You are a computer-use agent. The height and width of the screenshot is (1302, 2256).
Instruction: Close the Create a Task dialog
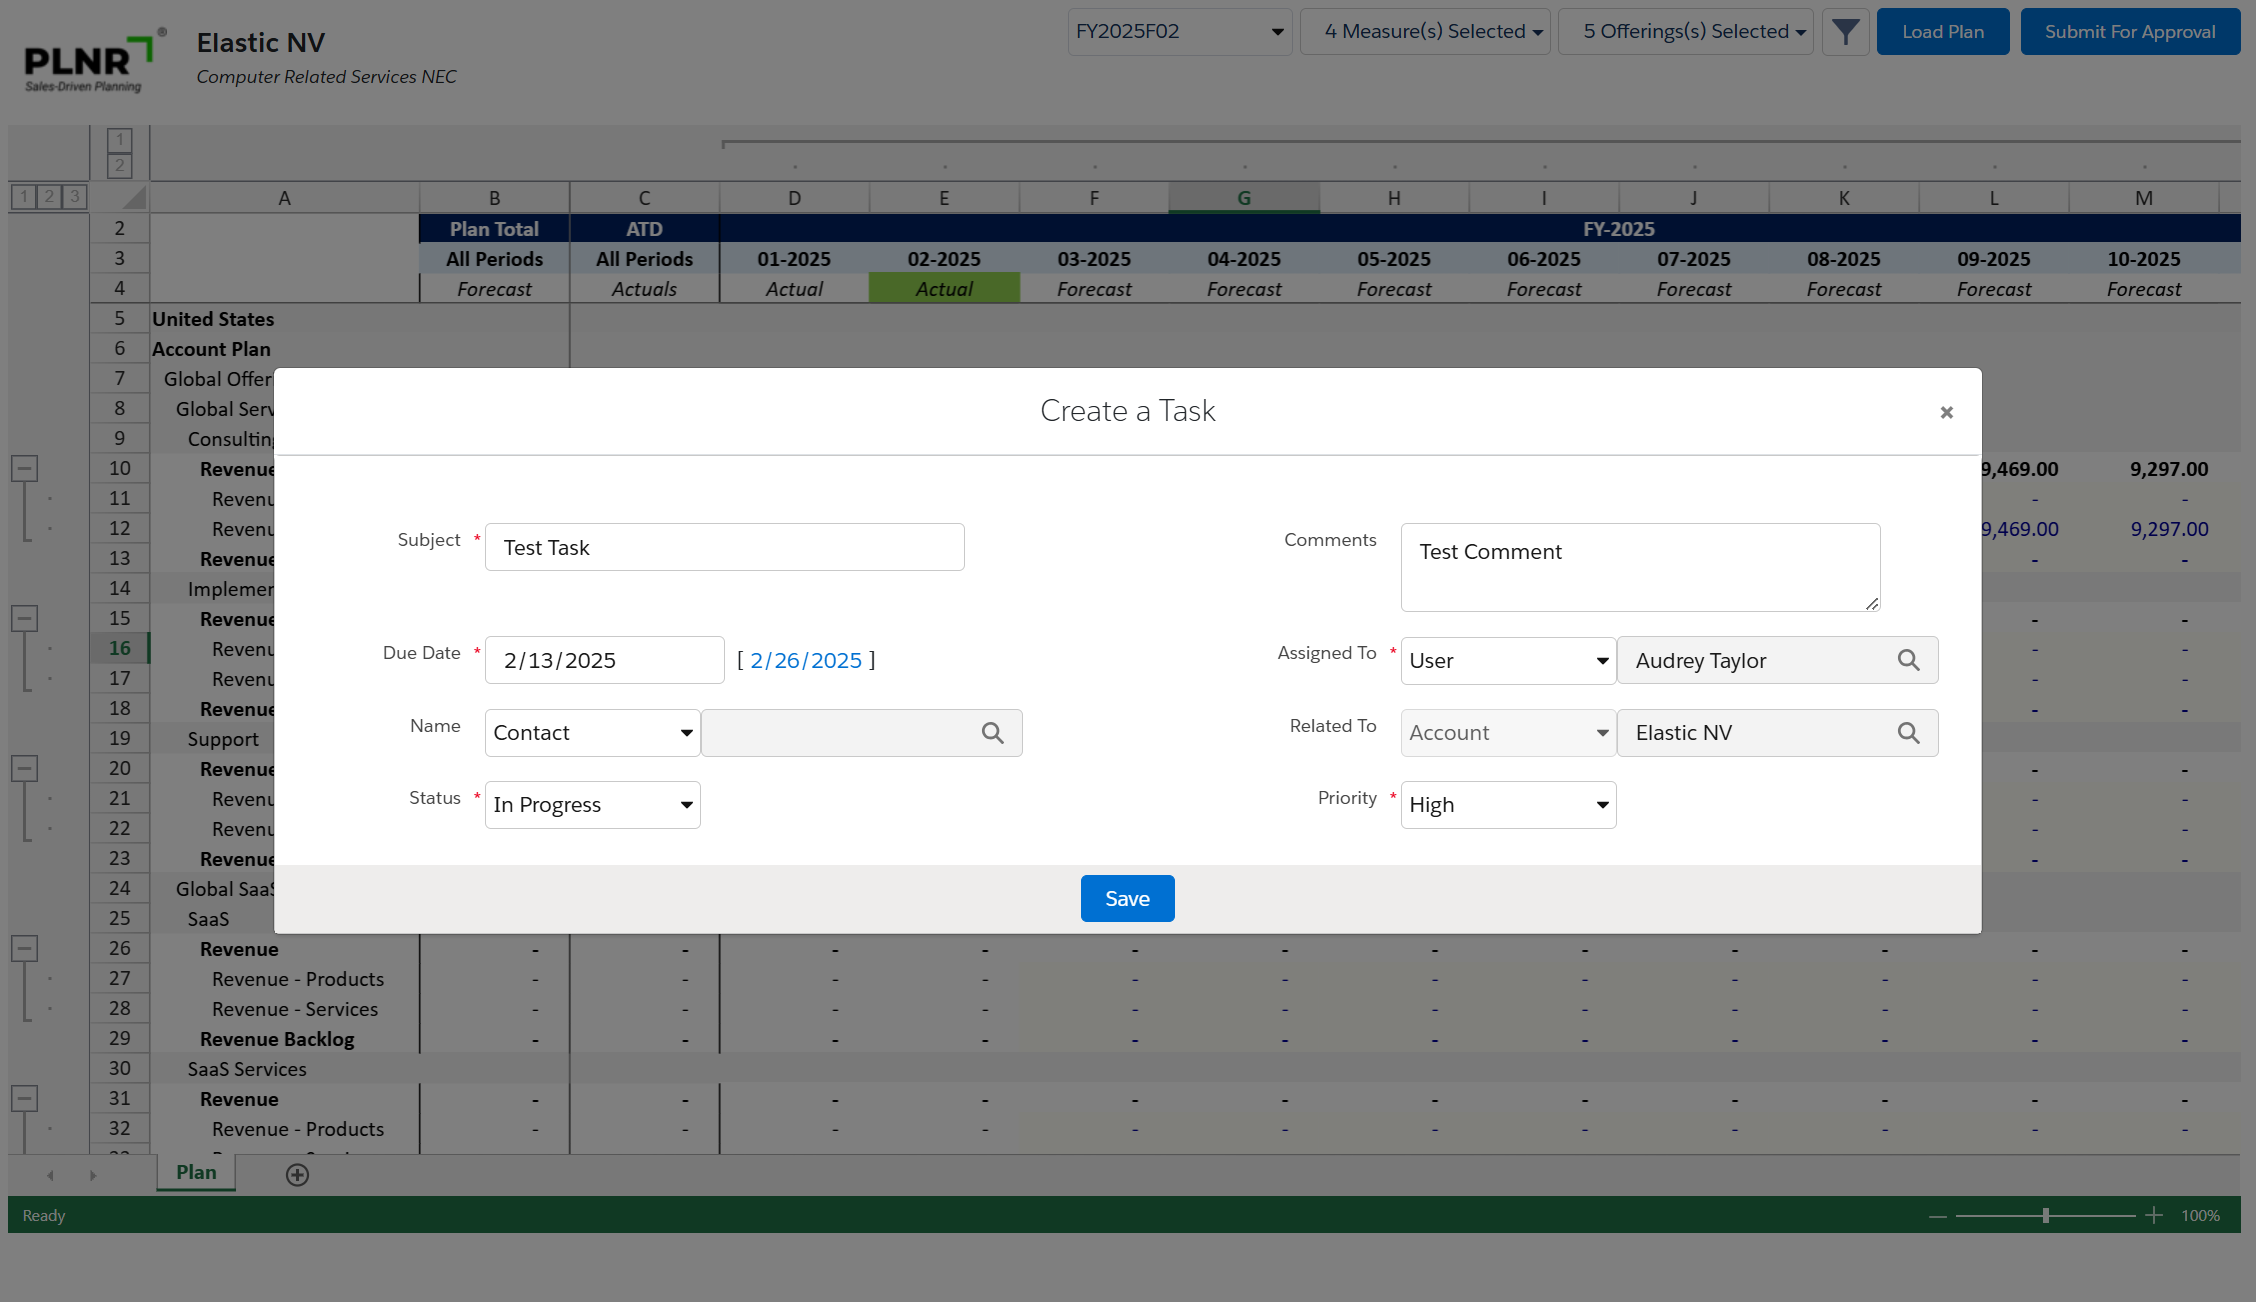click(x=1946, y=412)
